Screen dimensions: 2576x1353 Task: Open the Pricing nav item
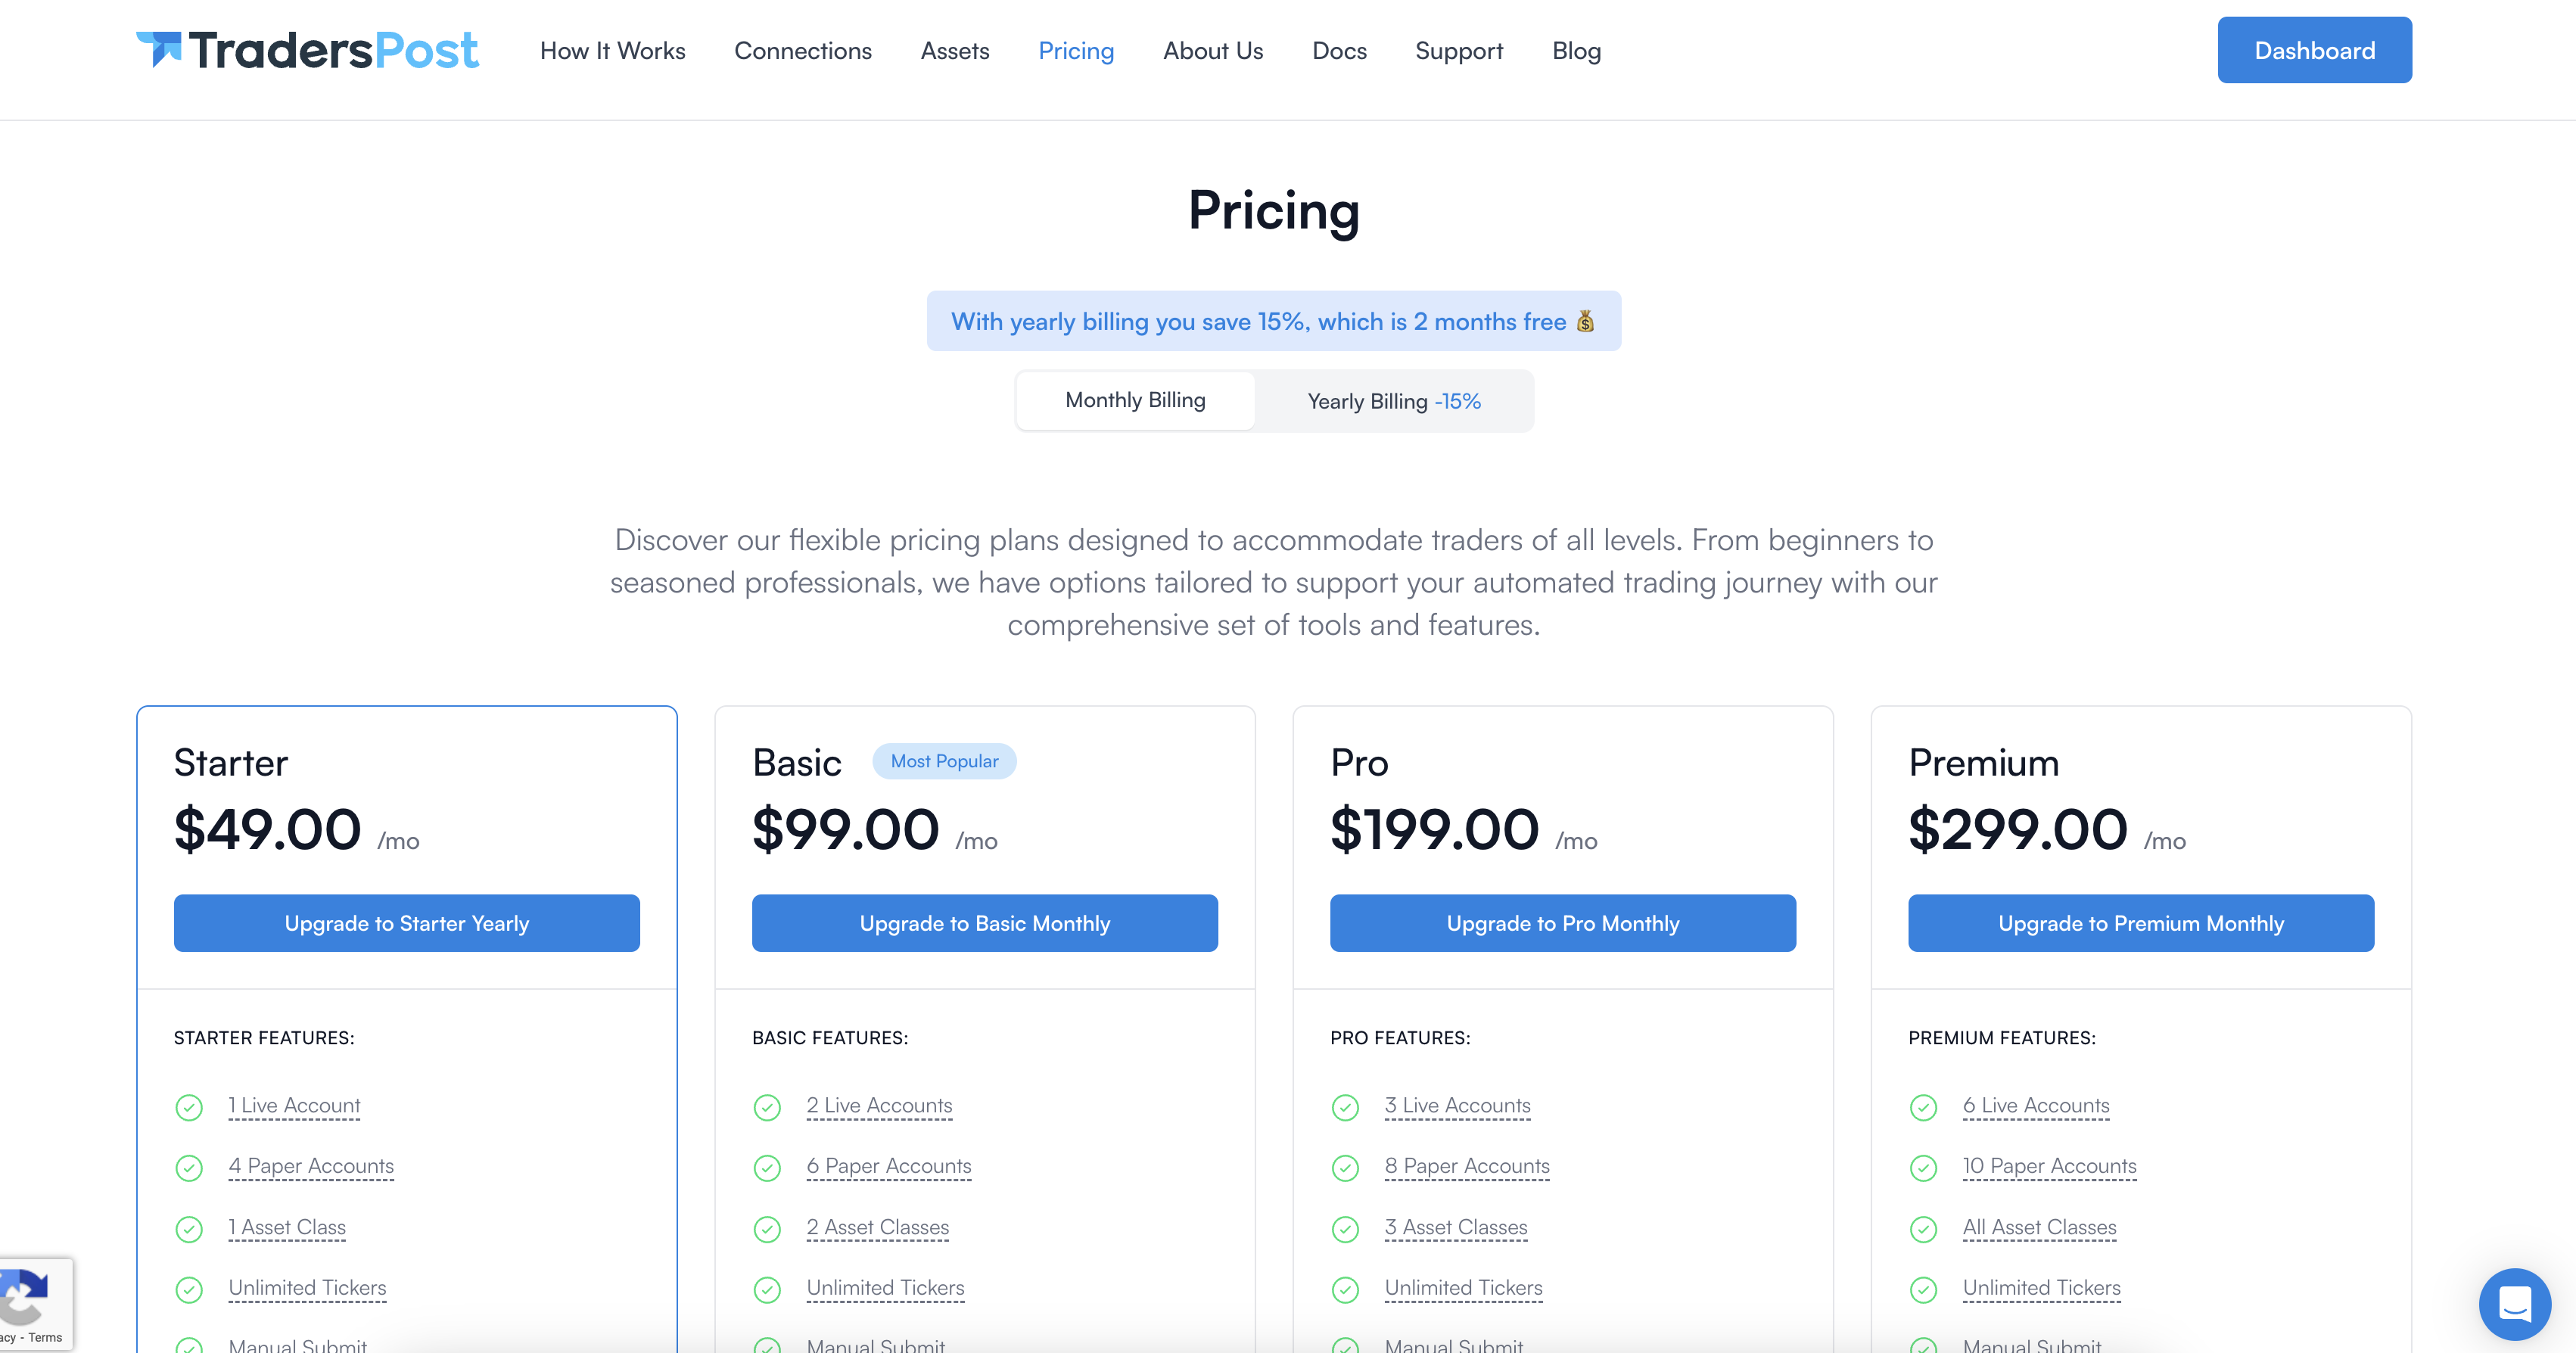[1076, 50]
